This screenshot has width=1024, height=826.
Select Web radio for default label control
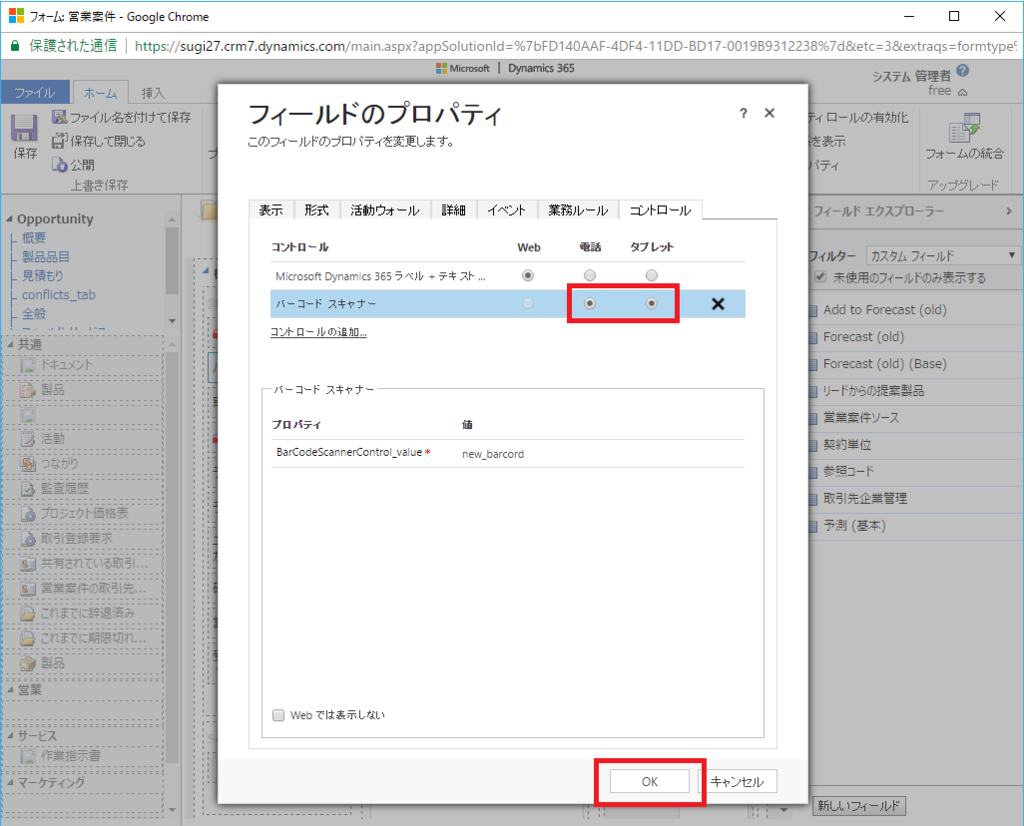[528, 276]
